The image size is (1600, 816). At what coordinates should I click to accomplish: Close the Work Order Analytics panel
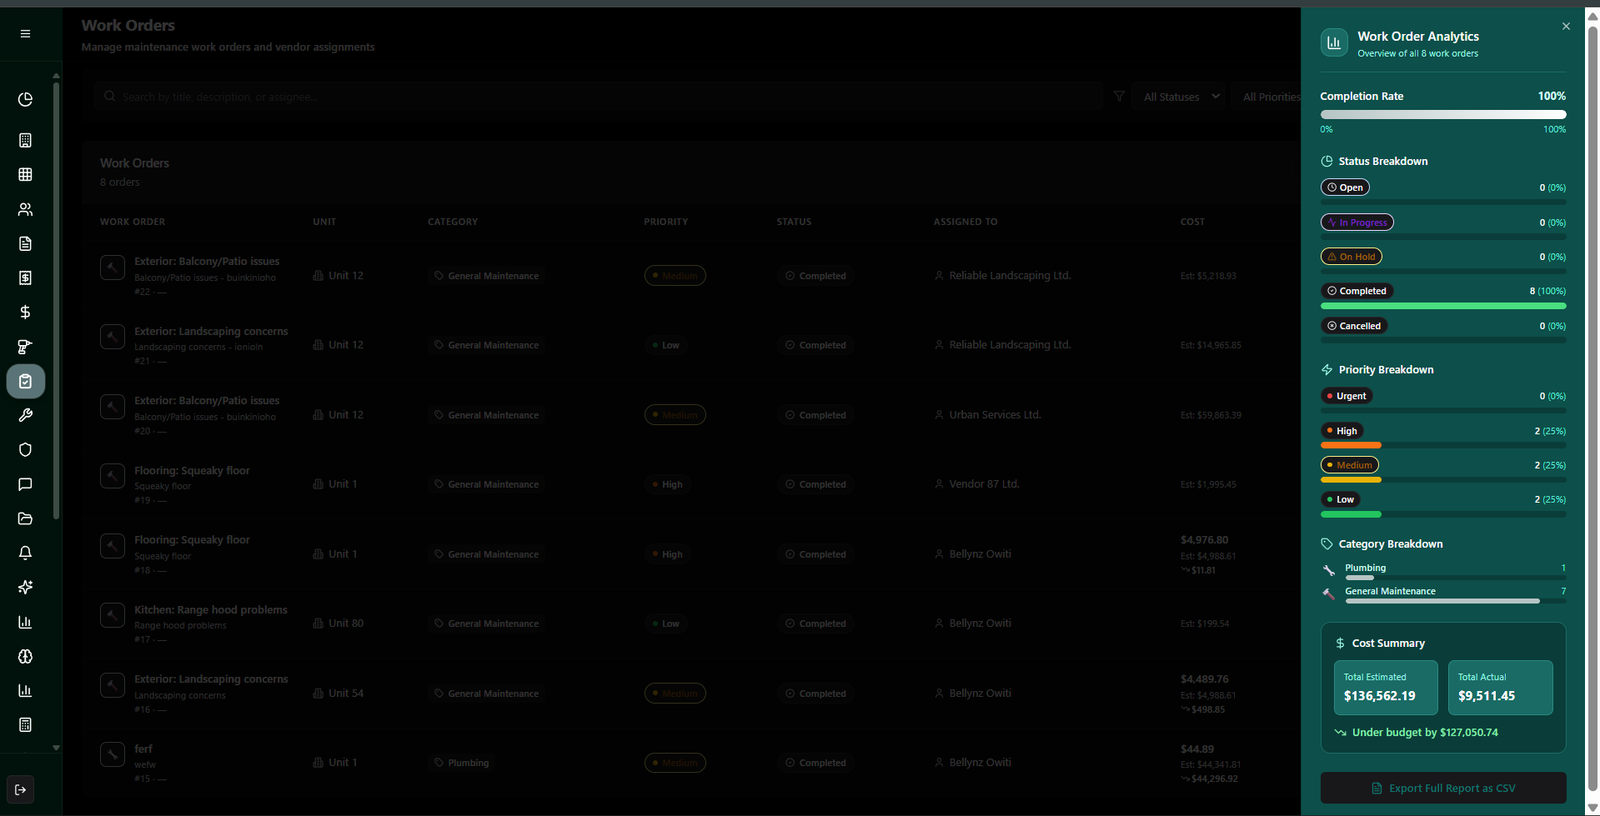click(1566, 26)
